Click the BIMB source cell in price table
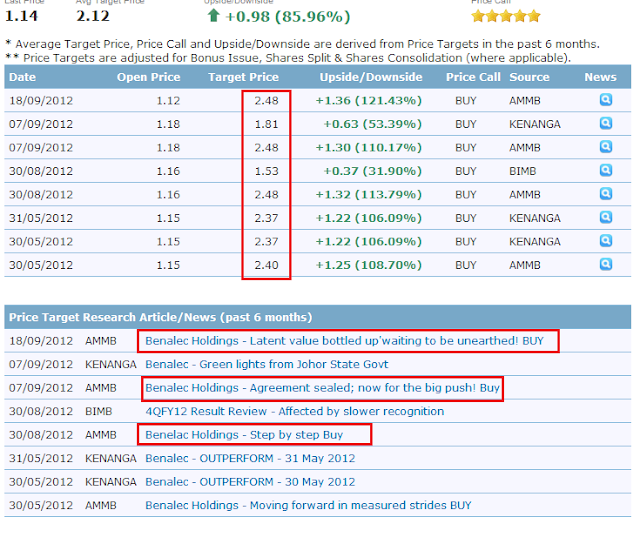Screen dimensions: 640x544 (522, 171)
